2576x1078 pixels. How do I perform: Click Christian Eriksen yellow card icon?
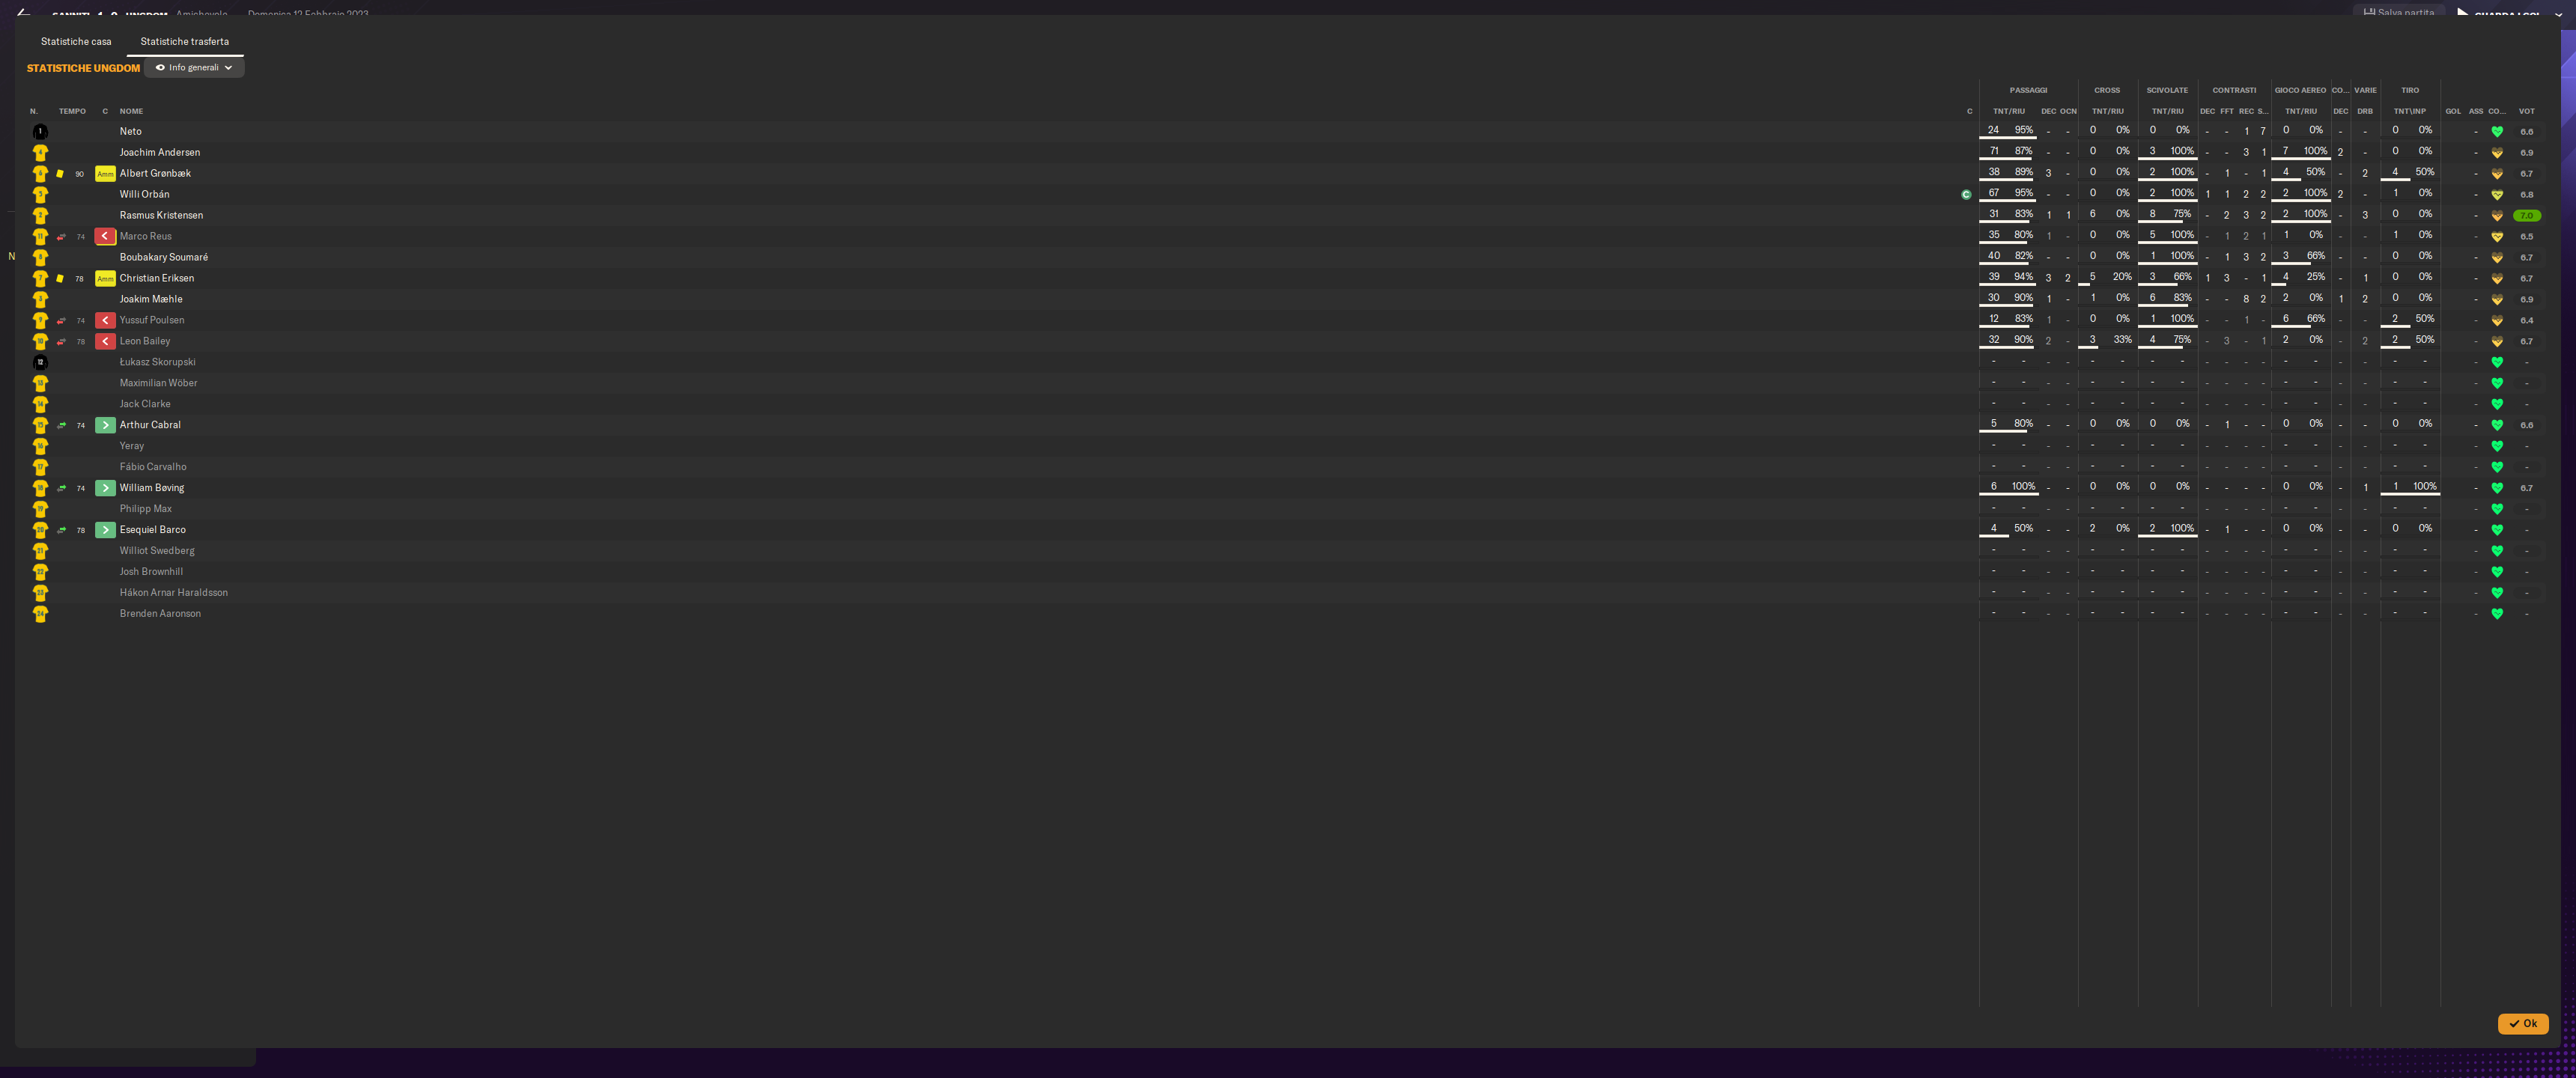point(60,279)
